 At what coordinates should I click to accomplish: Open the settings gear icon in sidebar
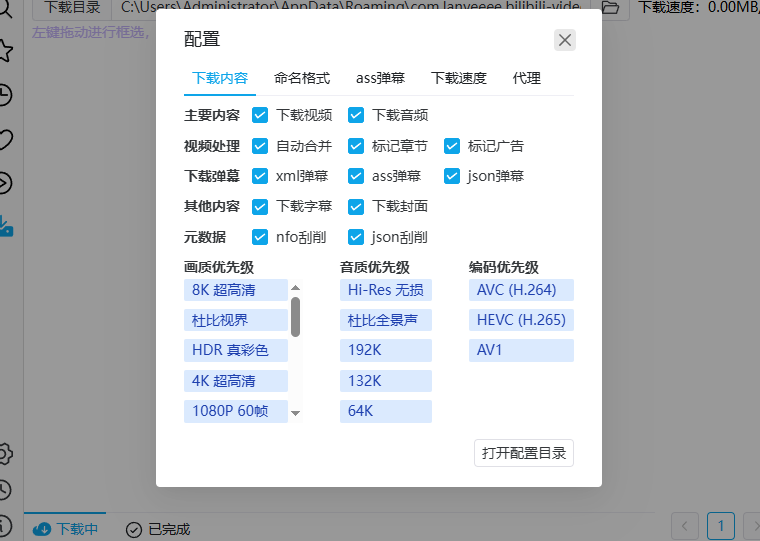[5, 453]
